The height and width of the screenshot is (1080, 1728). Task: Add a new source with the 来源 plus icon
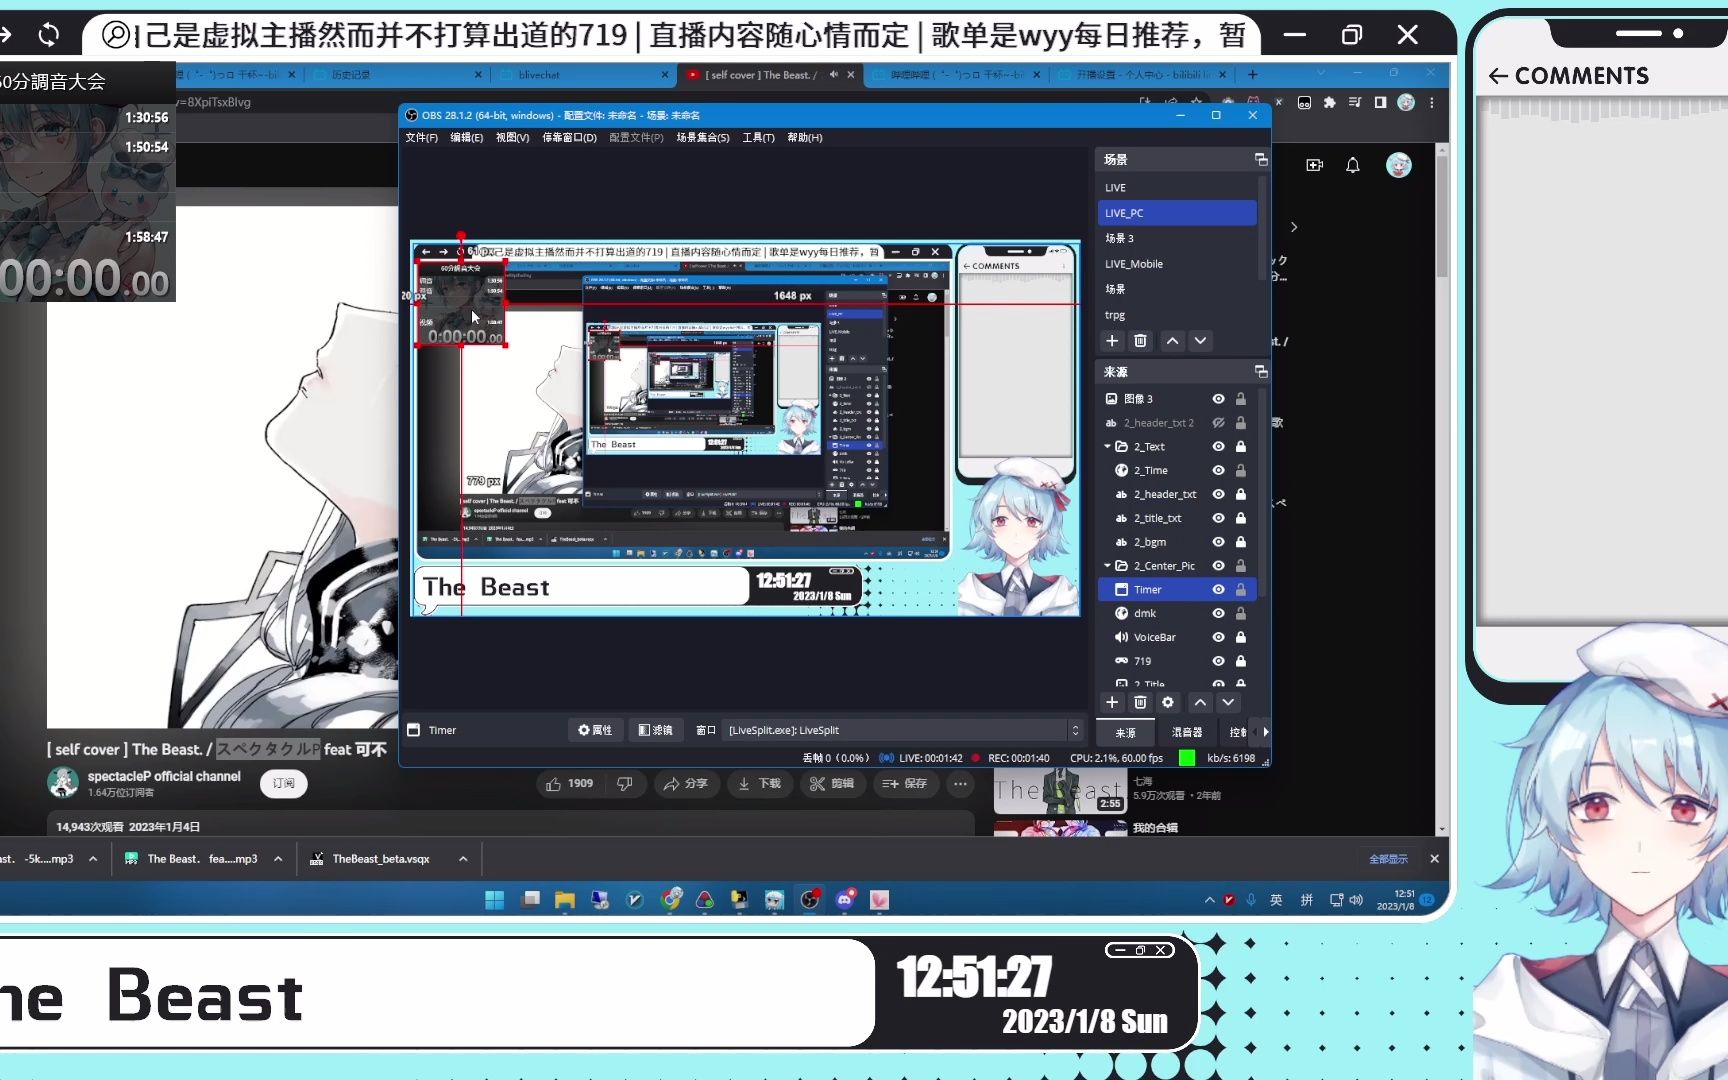[1112, 702]
